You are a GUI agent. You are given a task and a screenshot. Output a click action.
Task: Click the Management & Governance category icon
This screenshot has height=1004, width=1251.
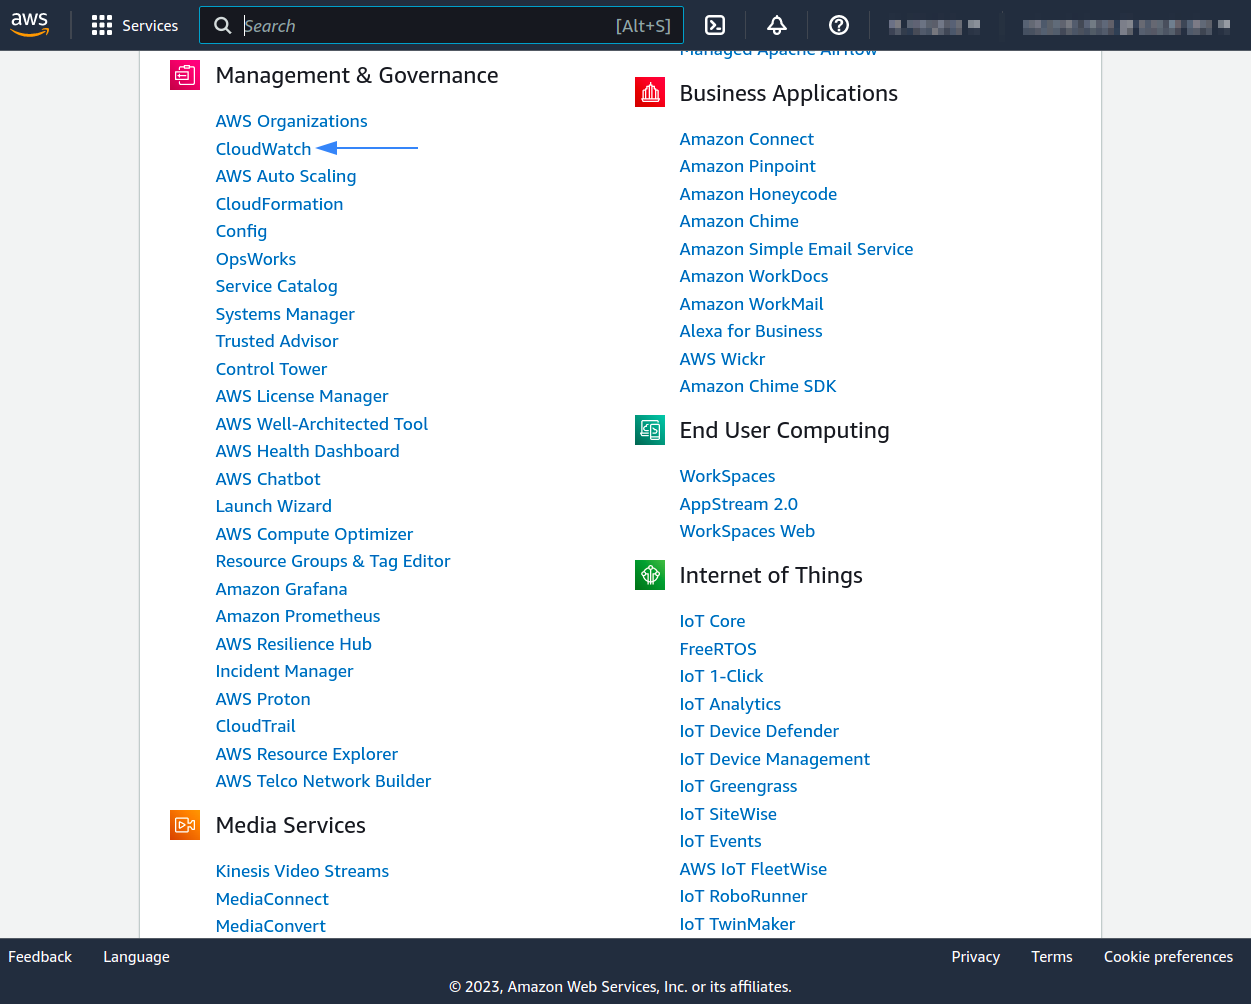[185, 75]
